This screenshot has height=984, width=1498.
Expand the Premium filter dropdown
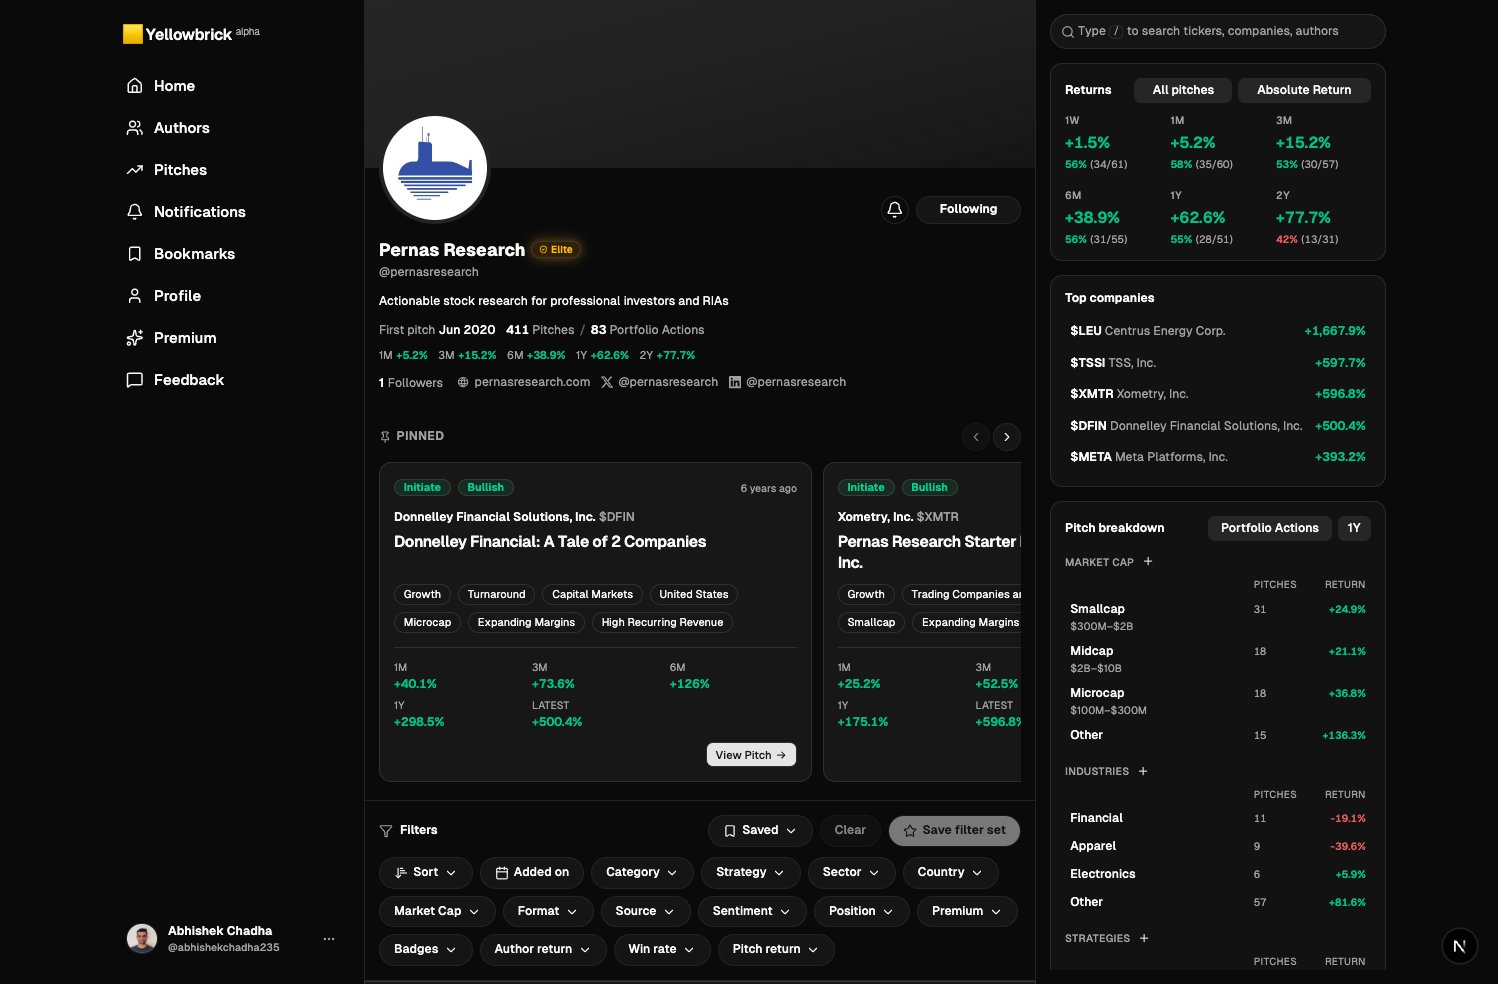967,911
